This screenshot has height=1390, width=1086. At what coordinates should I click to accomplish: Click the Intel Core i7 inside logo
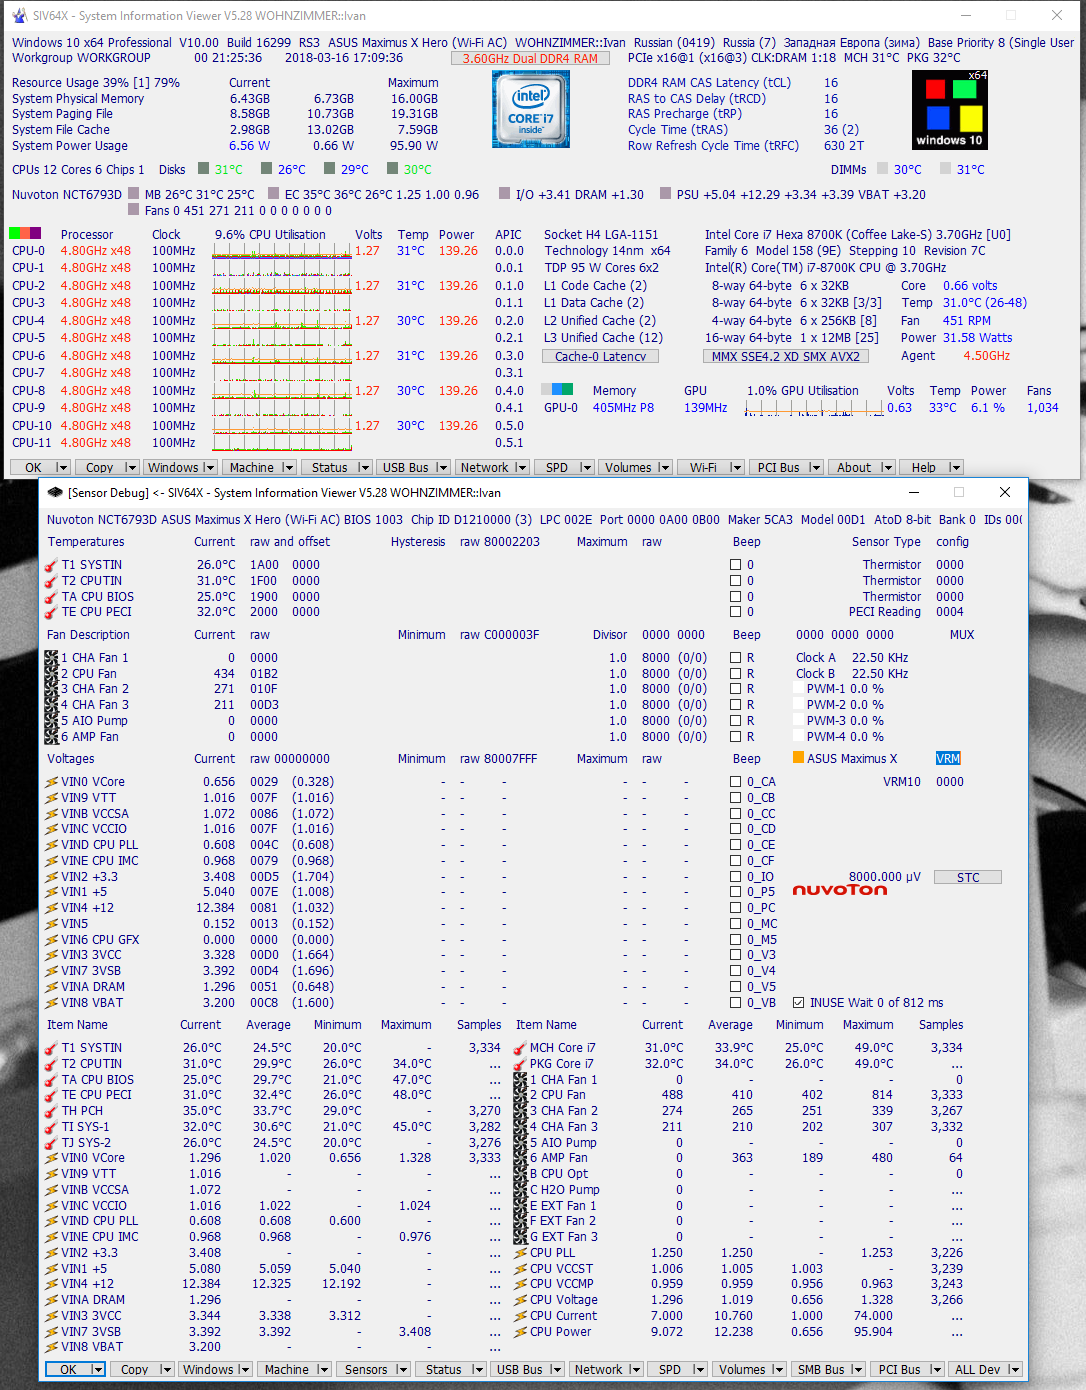coord(531,110)
